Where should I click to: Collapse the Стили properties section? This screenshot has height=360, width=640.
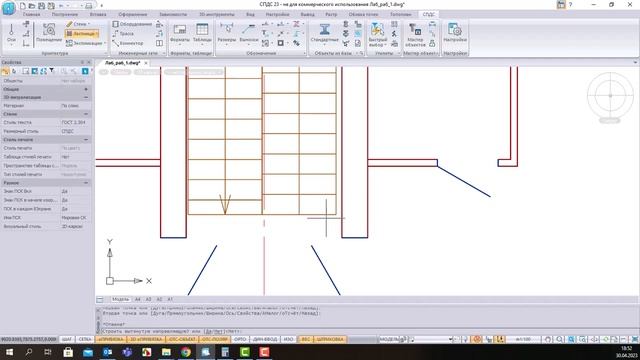(x=86, y=114)
